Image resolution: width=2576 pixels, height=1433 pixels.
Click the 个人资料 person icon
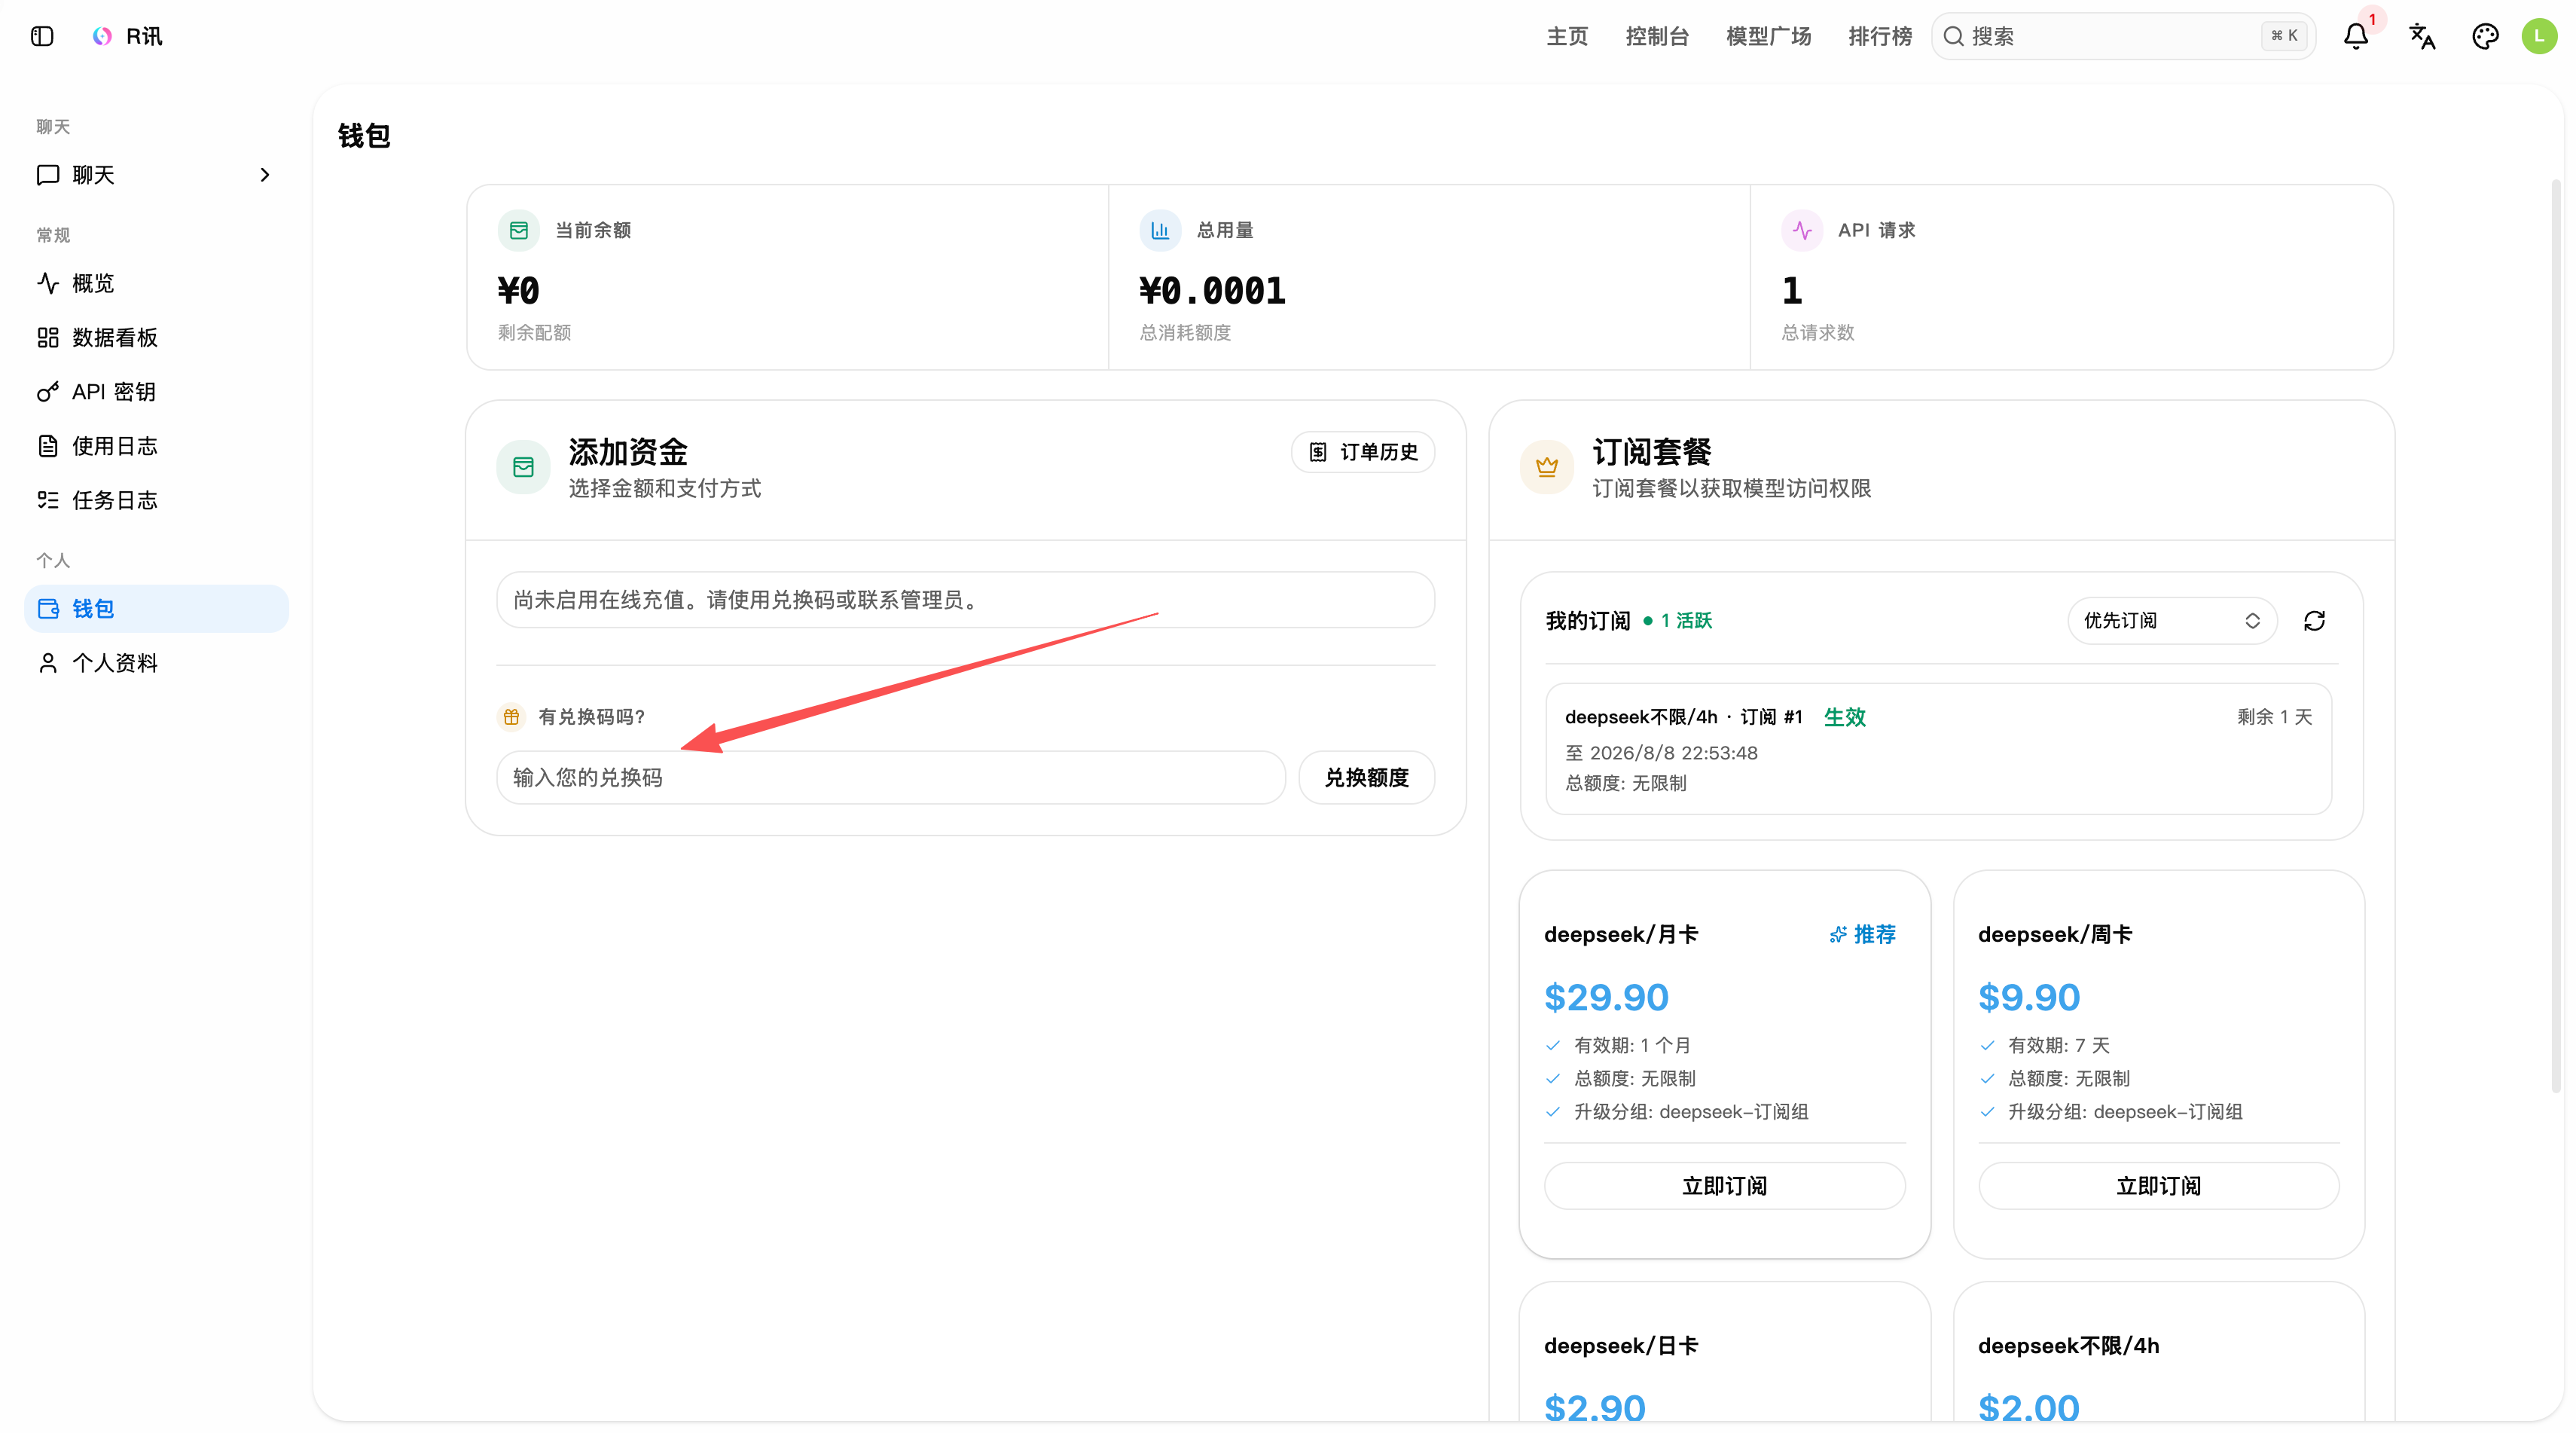click(48, 663)
